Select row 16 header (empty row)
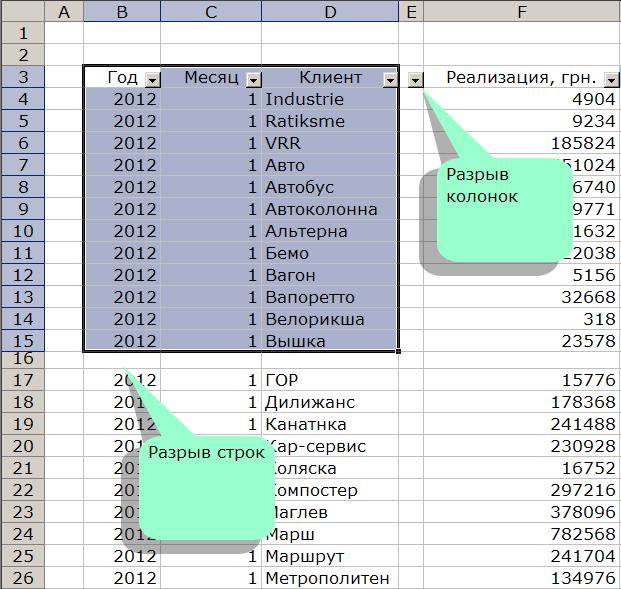 (22, 358)
